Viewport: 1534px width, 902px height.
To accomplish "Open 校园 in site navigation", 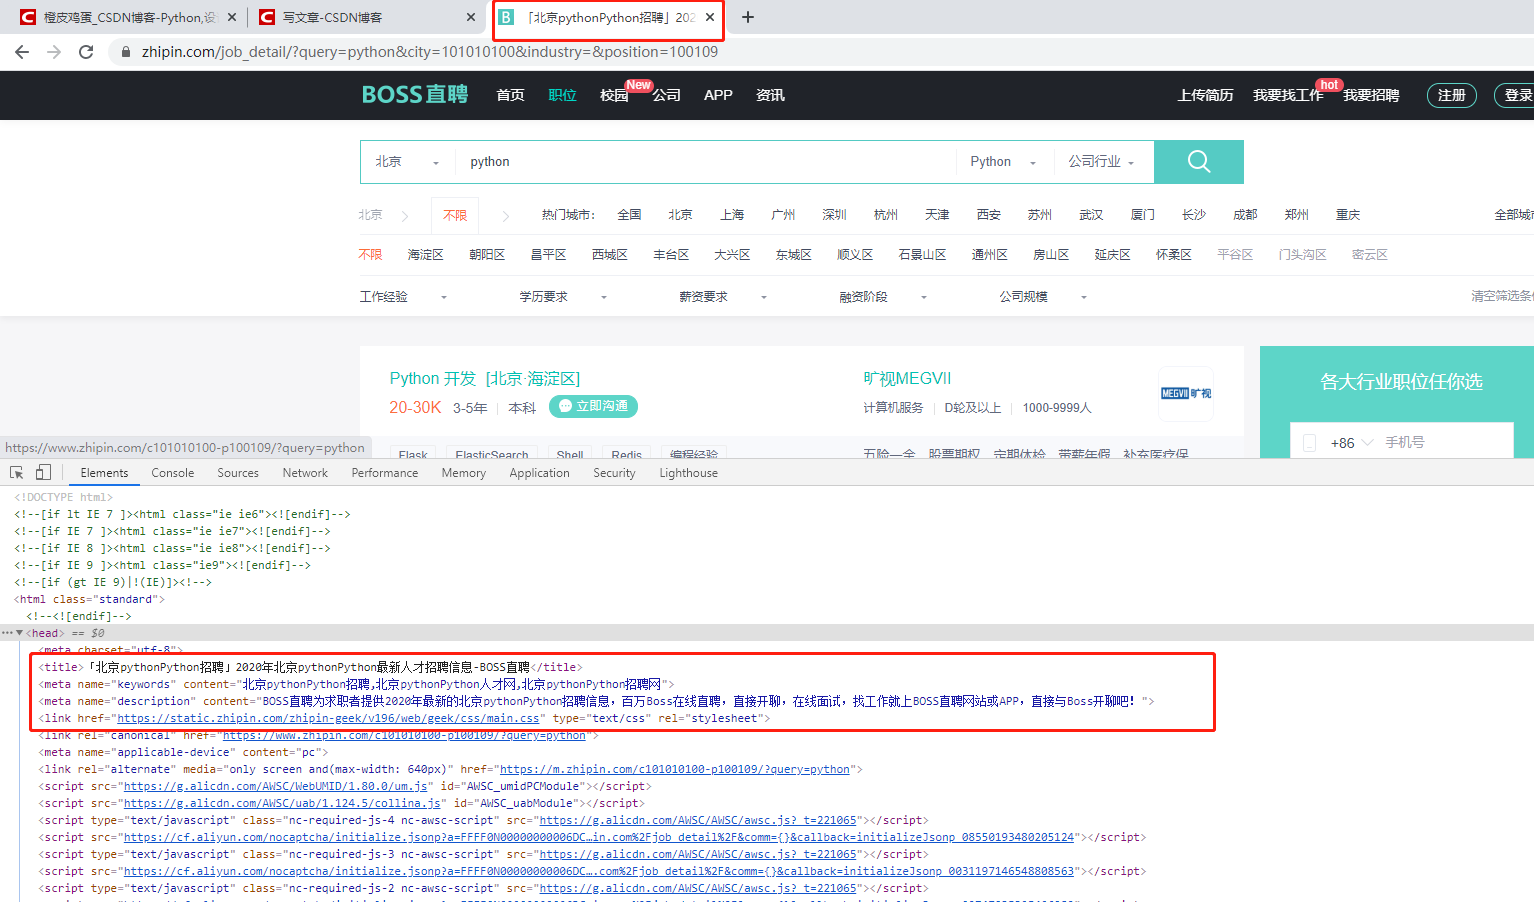I will [614, 95].
